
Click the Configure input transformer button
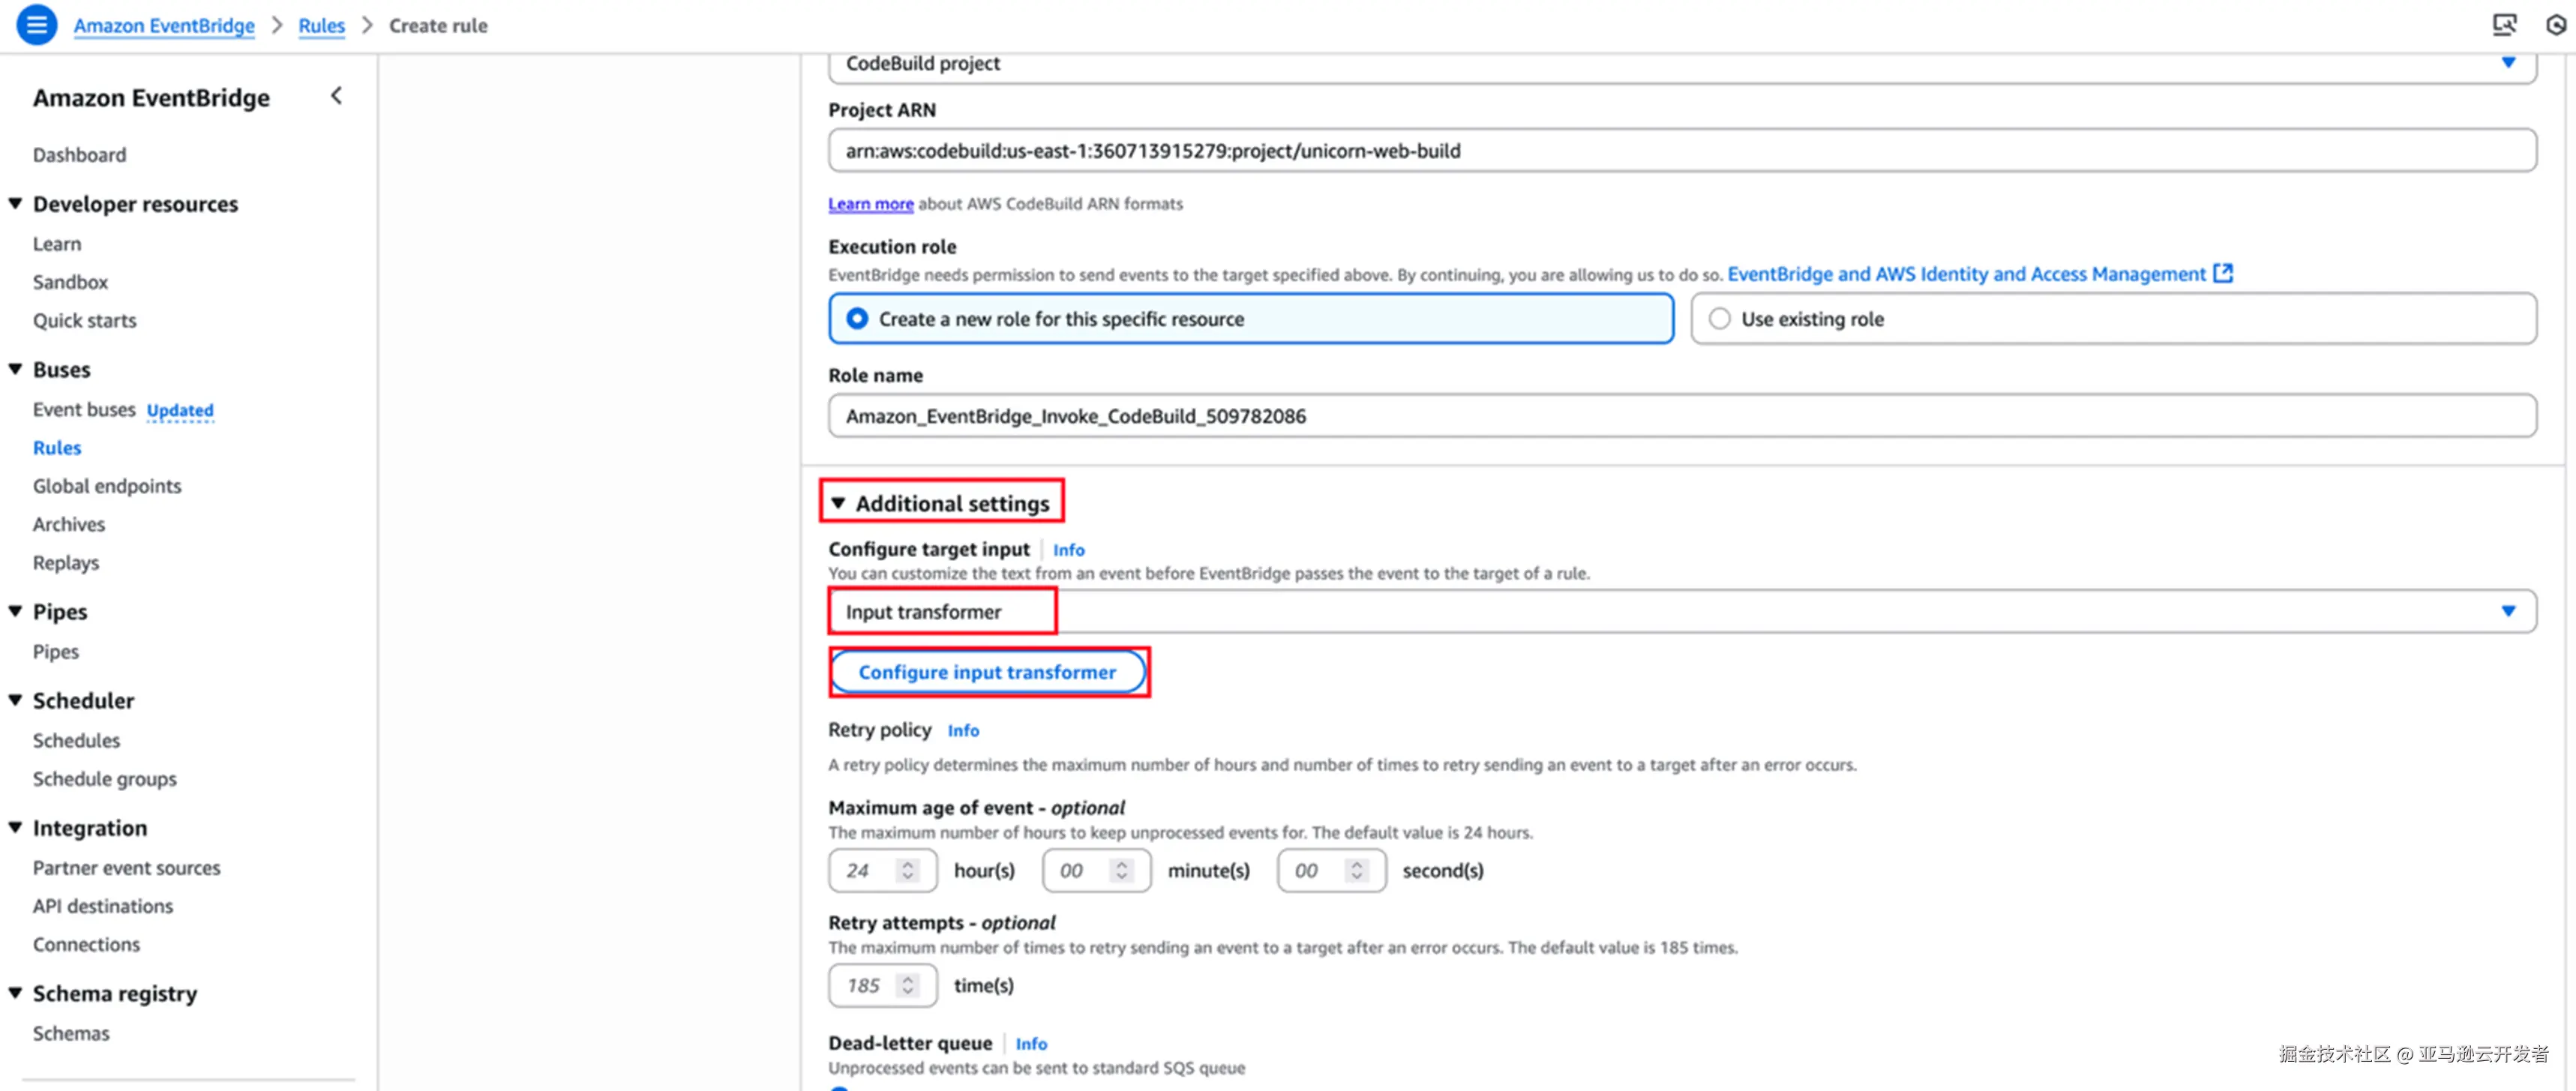click(987, 672)
